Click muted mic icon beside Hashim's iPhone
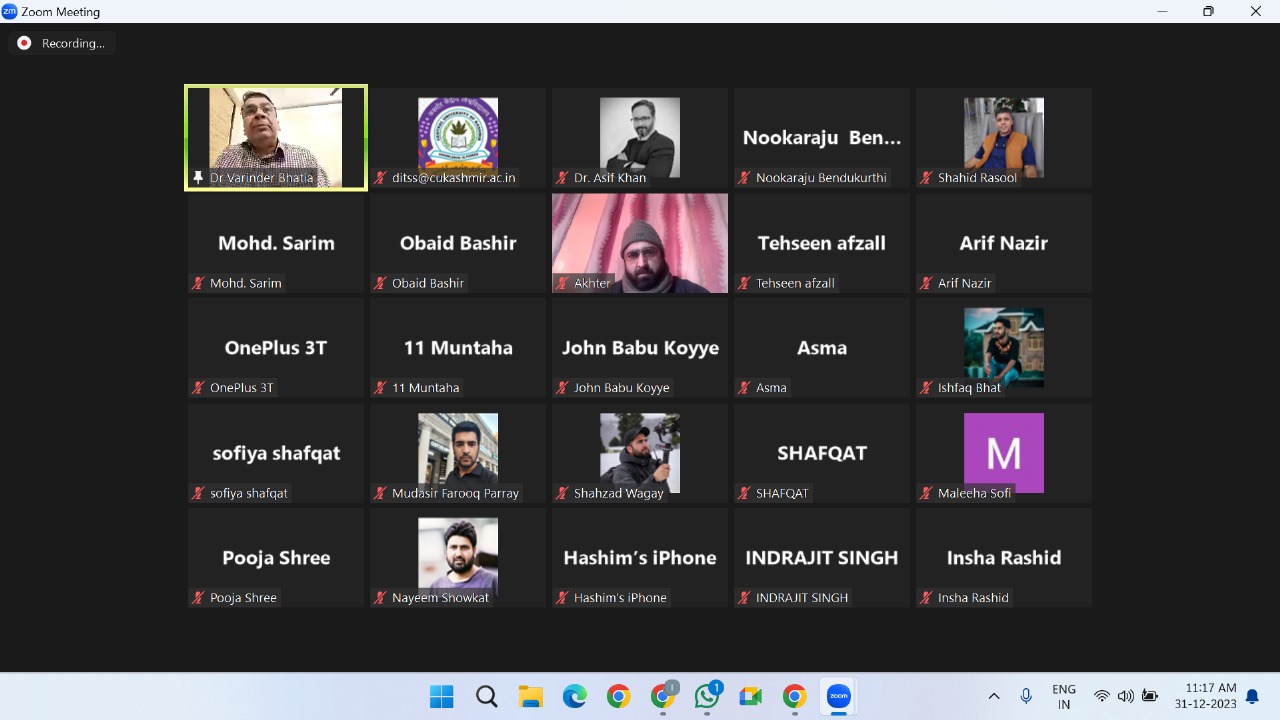 point(562,598)
